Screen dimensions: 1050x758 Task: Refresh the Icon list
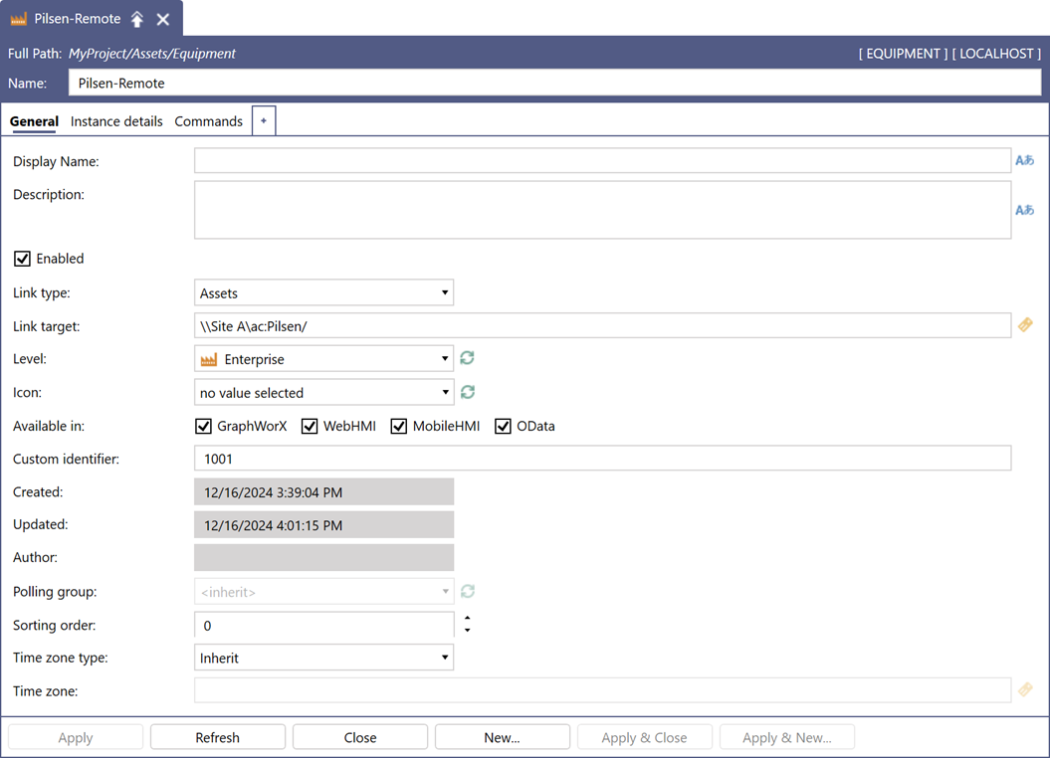(467, 392)
